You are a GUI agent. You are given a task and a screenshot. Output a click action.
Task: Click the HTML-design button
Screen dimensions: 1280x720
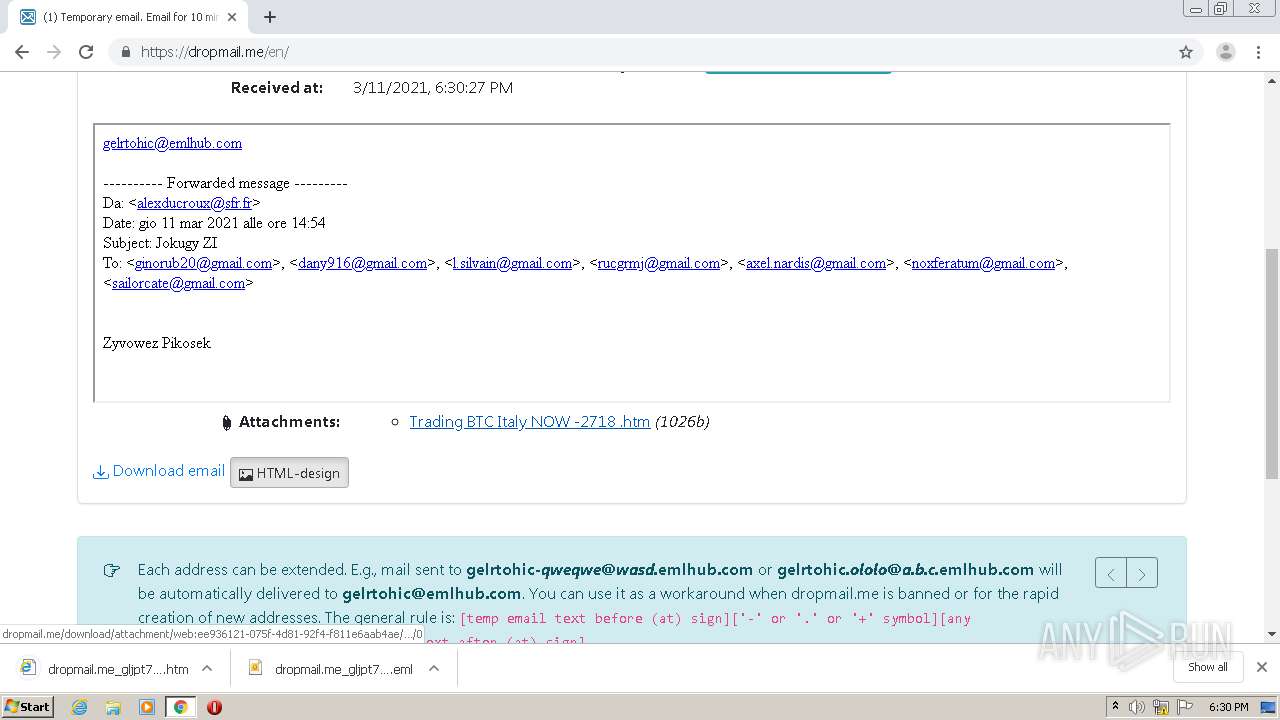tap(289, 473)
